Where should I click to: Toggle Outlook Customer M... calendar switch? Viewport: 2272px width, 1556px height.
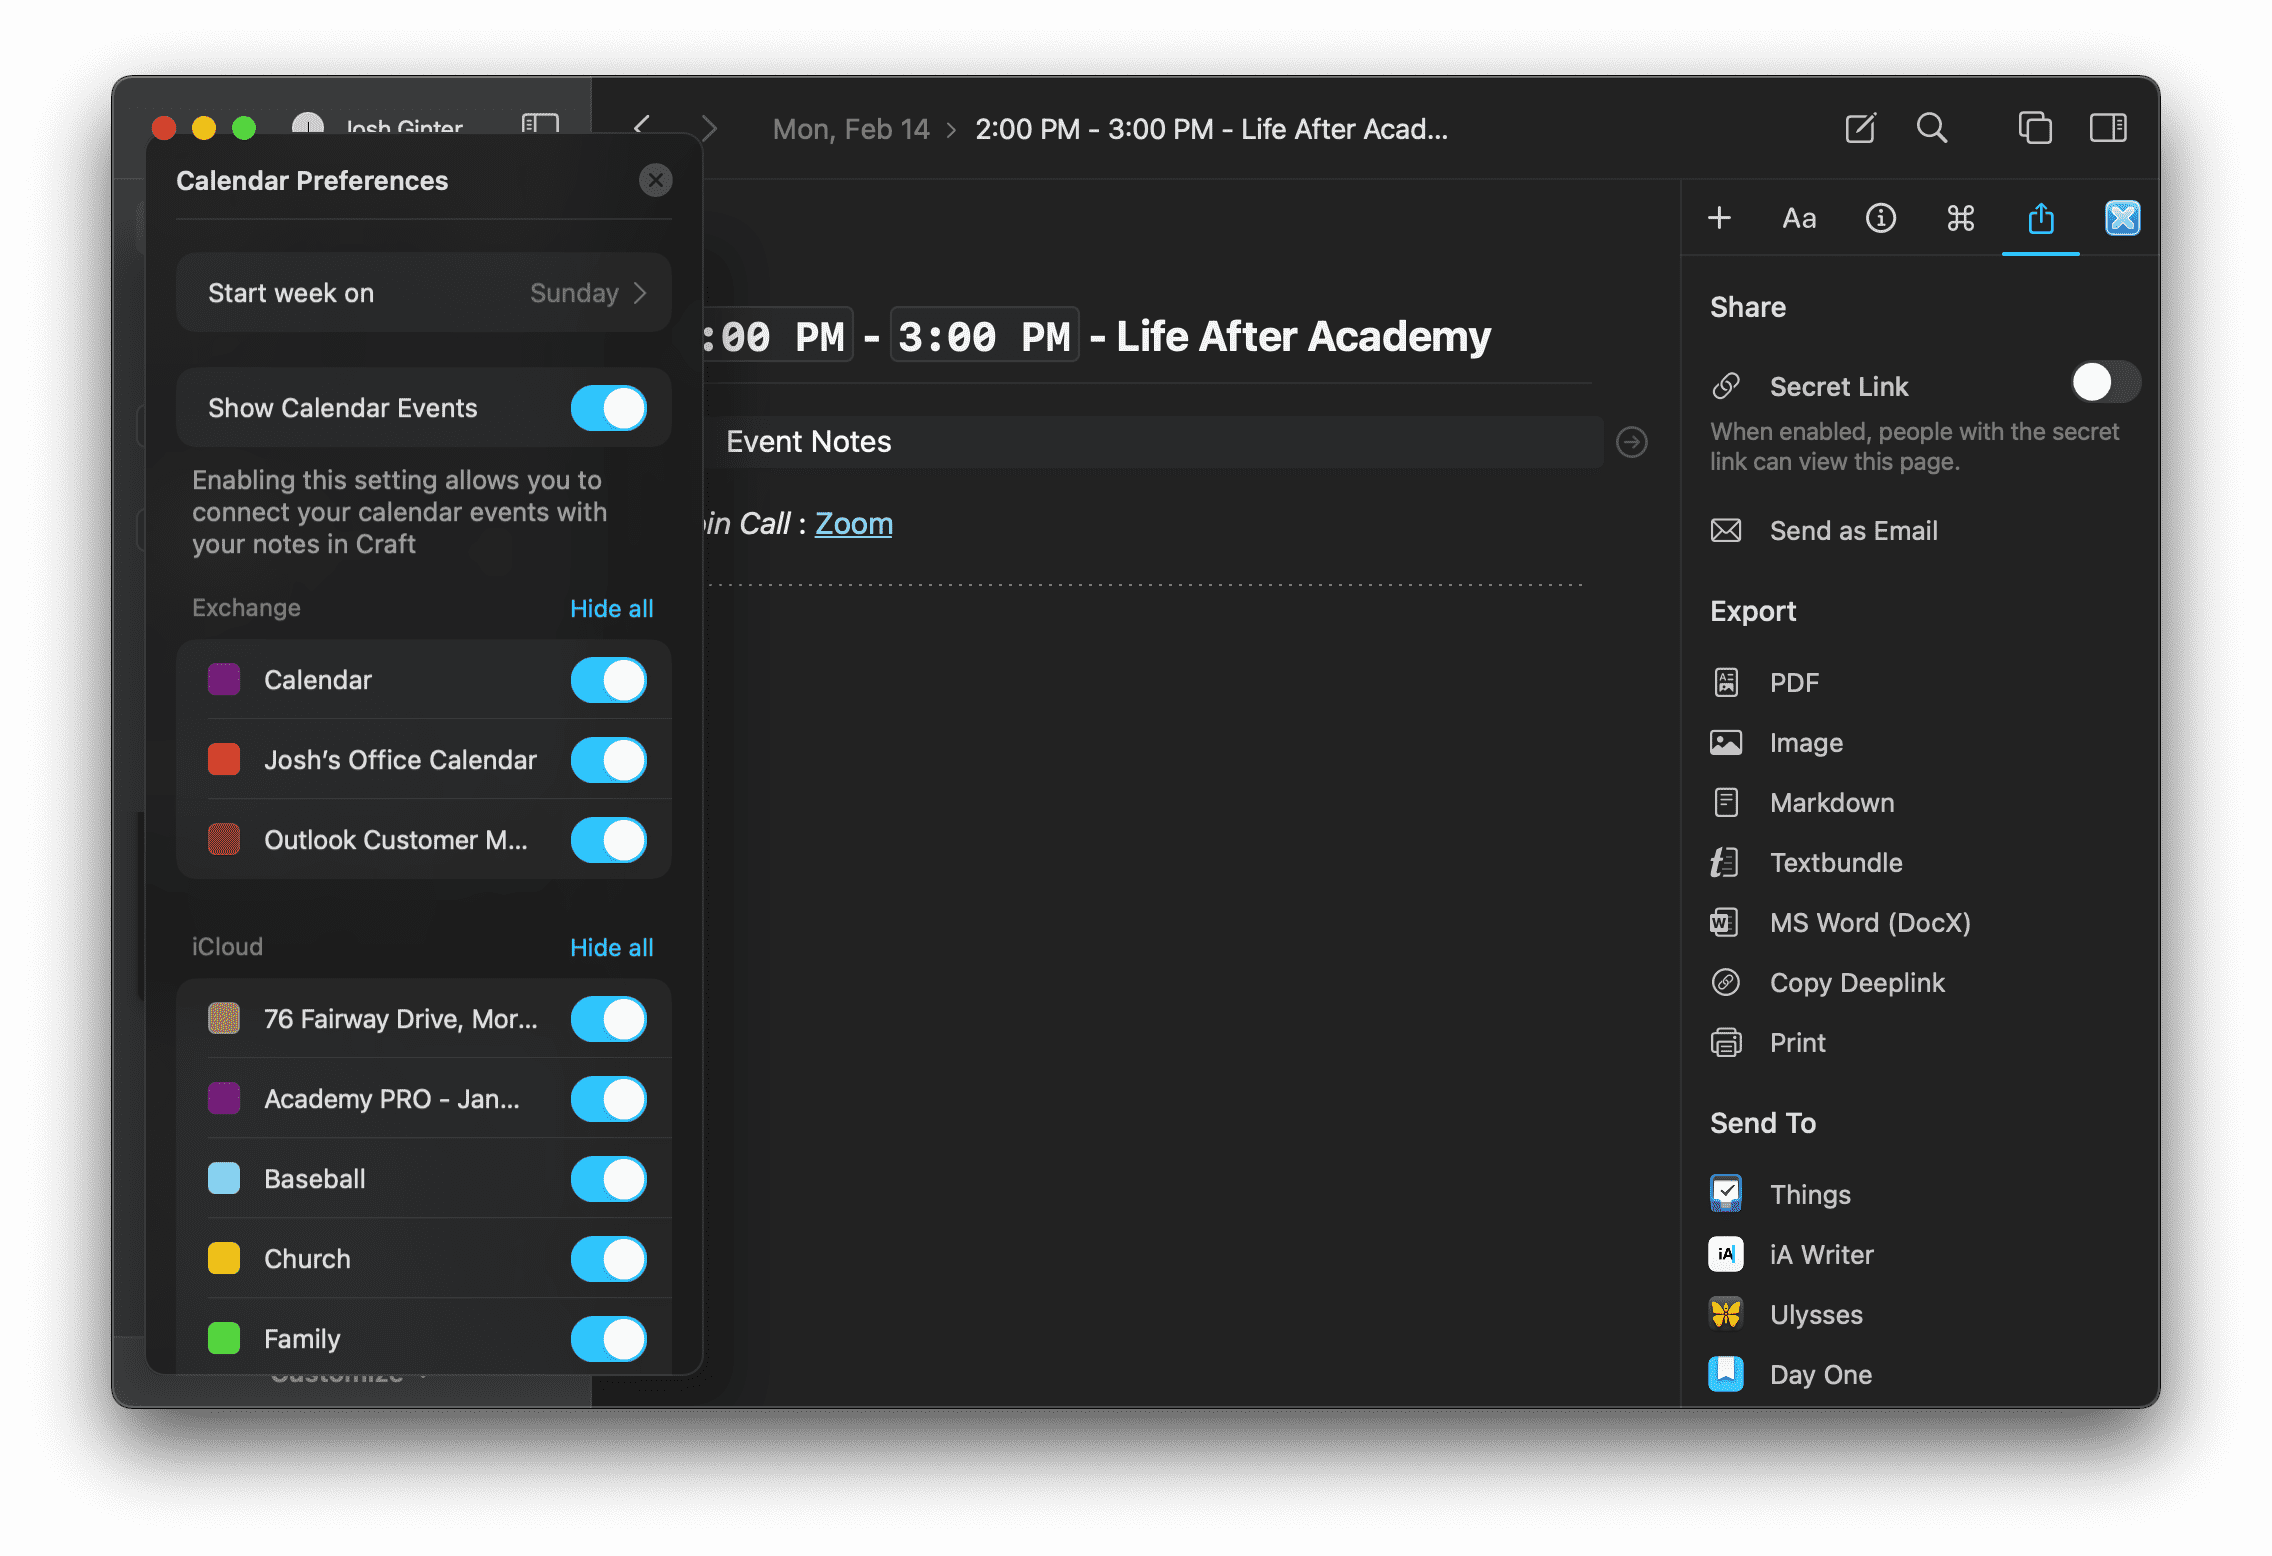click(609, 840)
